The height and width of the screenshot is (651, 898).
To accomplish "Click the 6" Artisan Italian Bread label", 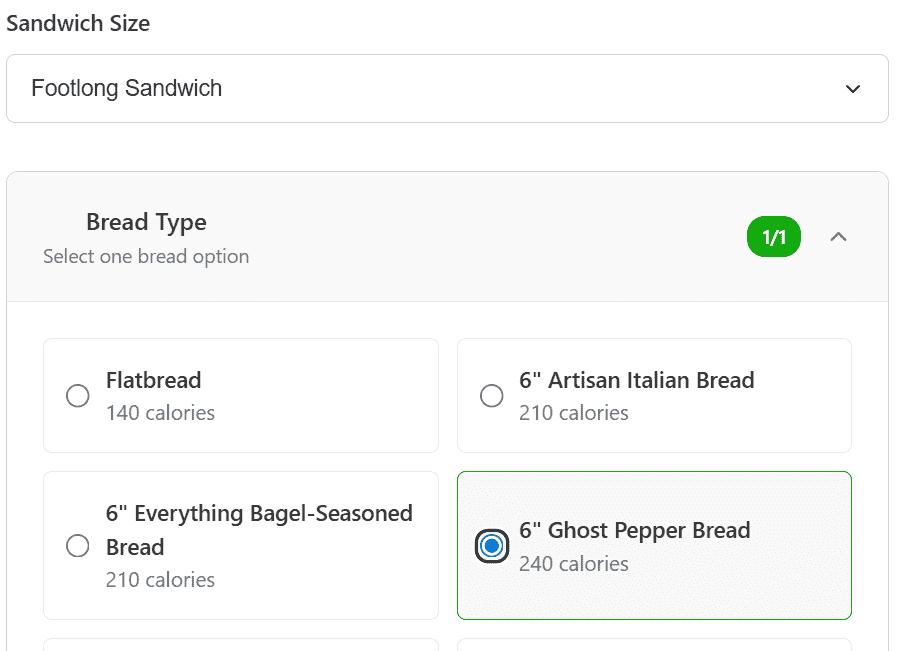I will coord(636,380).
